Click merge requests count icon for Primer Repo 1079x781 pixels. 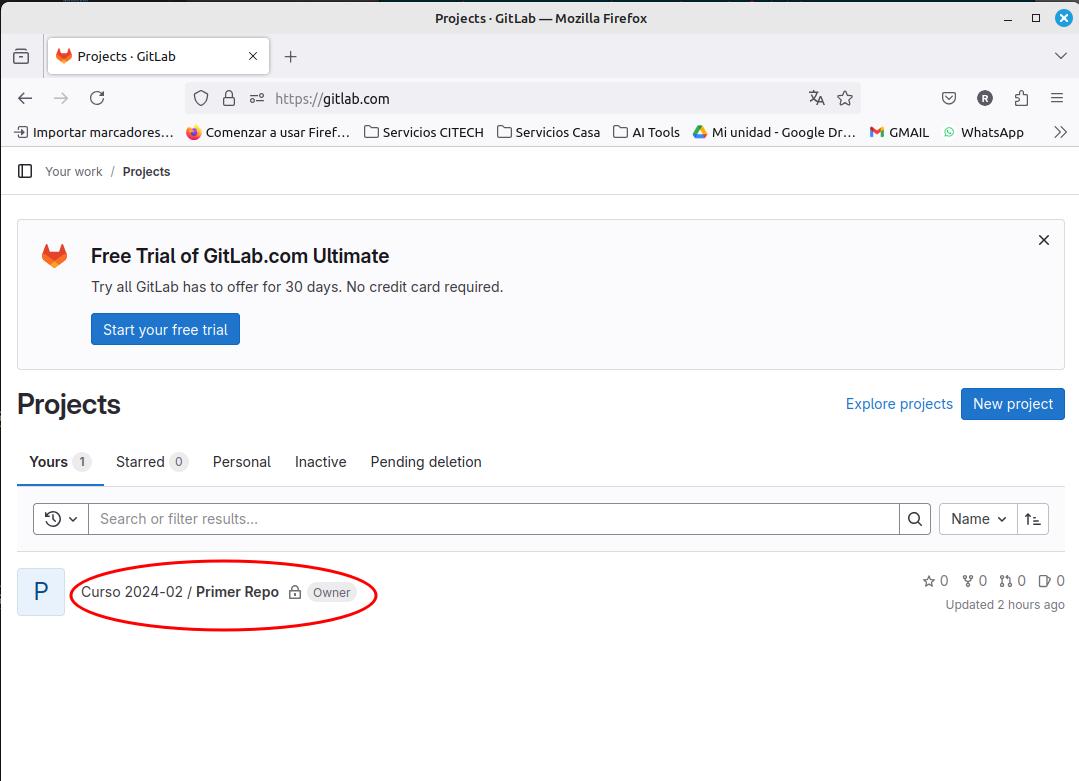pos(1006,581)
